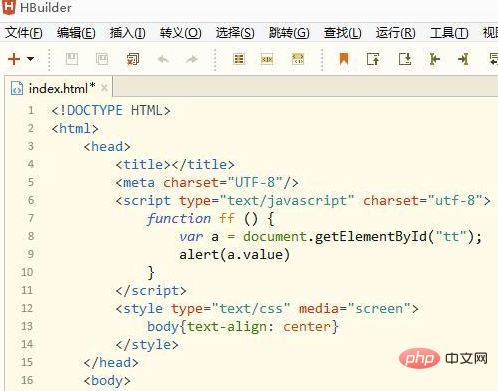498x391 pixels.
Task: Click line number 7 in gutter
Action: click(x=31, y=218)
